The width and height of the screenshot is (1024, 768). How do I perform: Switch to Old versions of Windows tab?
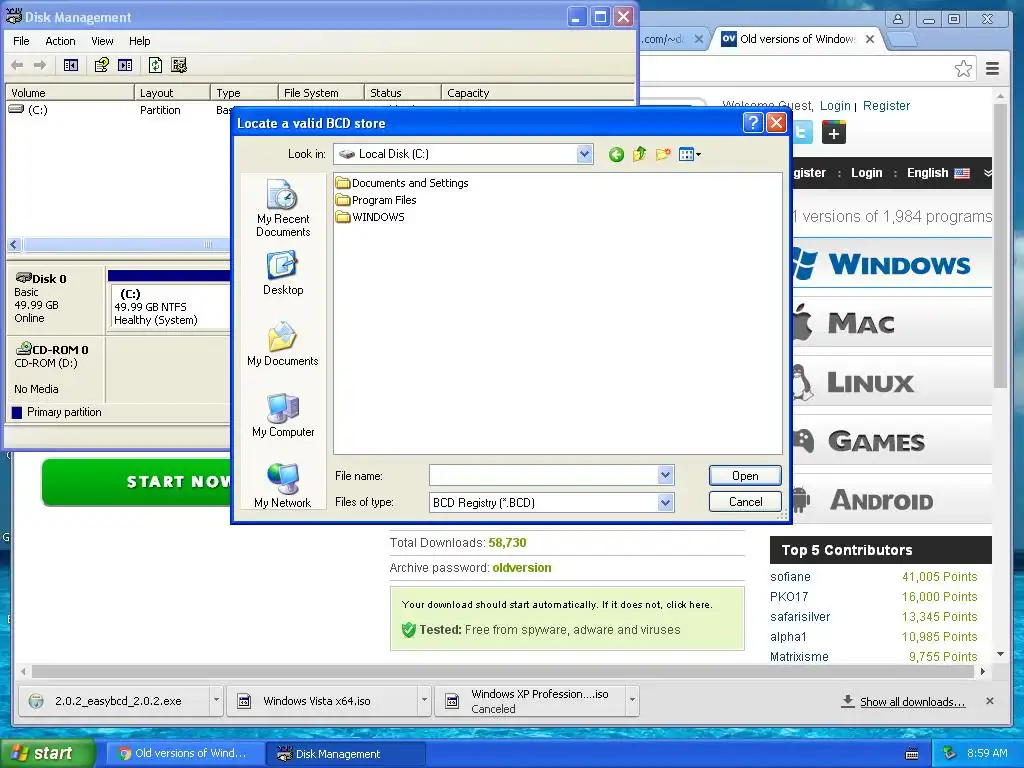[x=797, y=39]
